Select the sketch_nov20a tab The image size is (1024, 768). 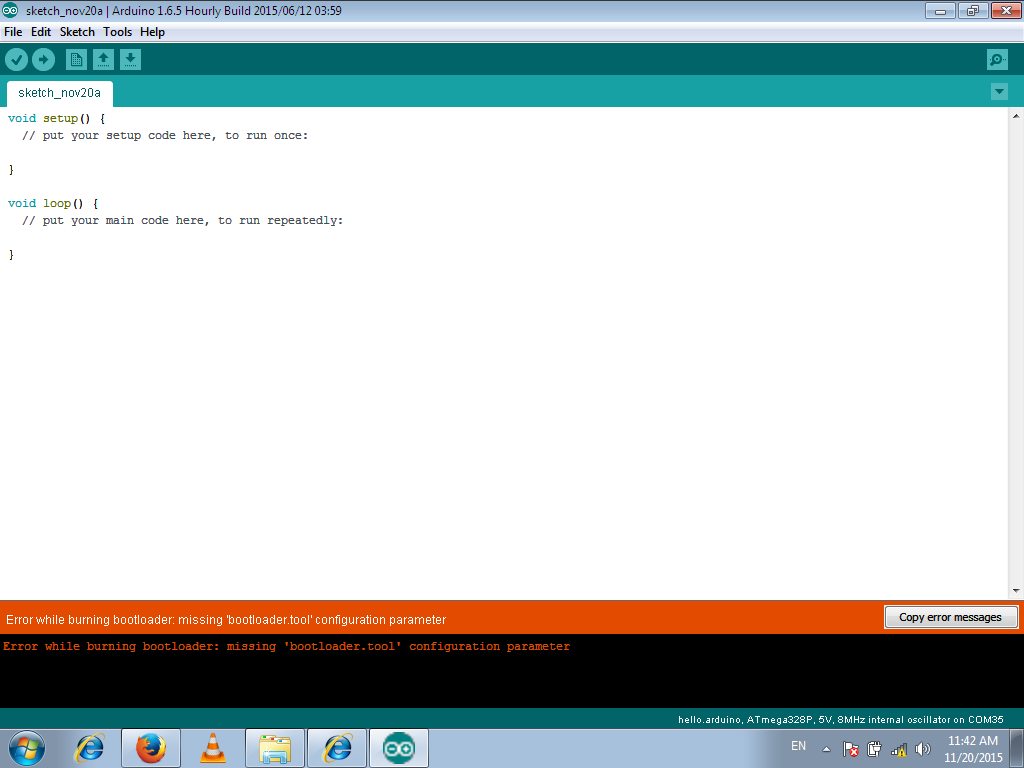pyautogui.click(x=59, y=93)
